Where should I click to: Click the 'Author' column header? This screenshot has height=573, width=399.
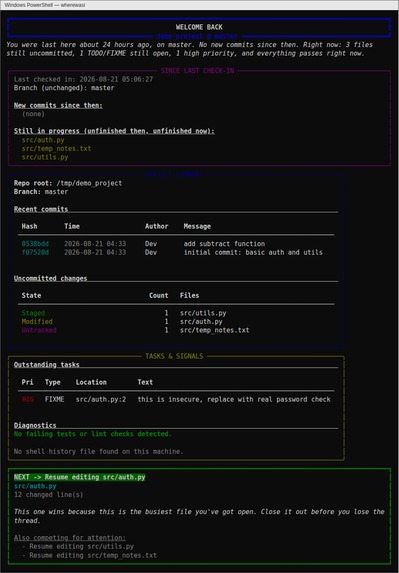click(x=157, y=227)
